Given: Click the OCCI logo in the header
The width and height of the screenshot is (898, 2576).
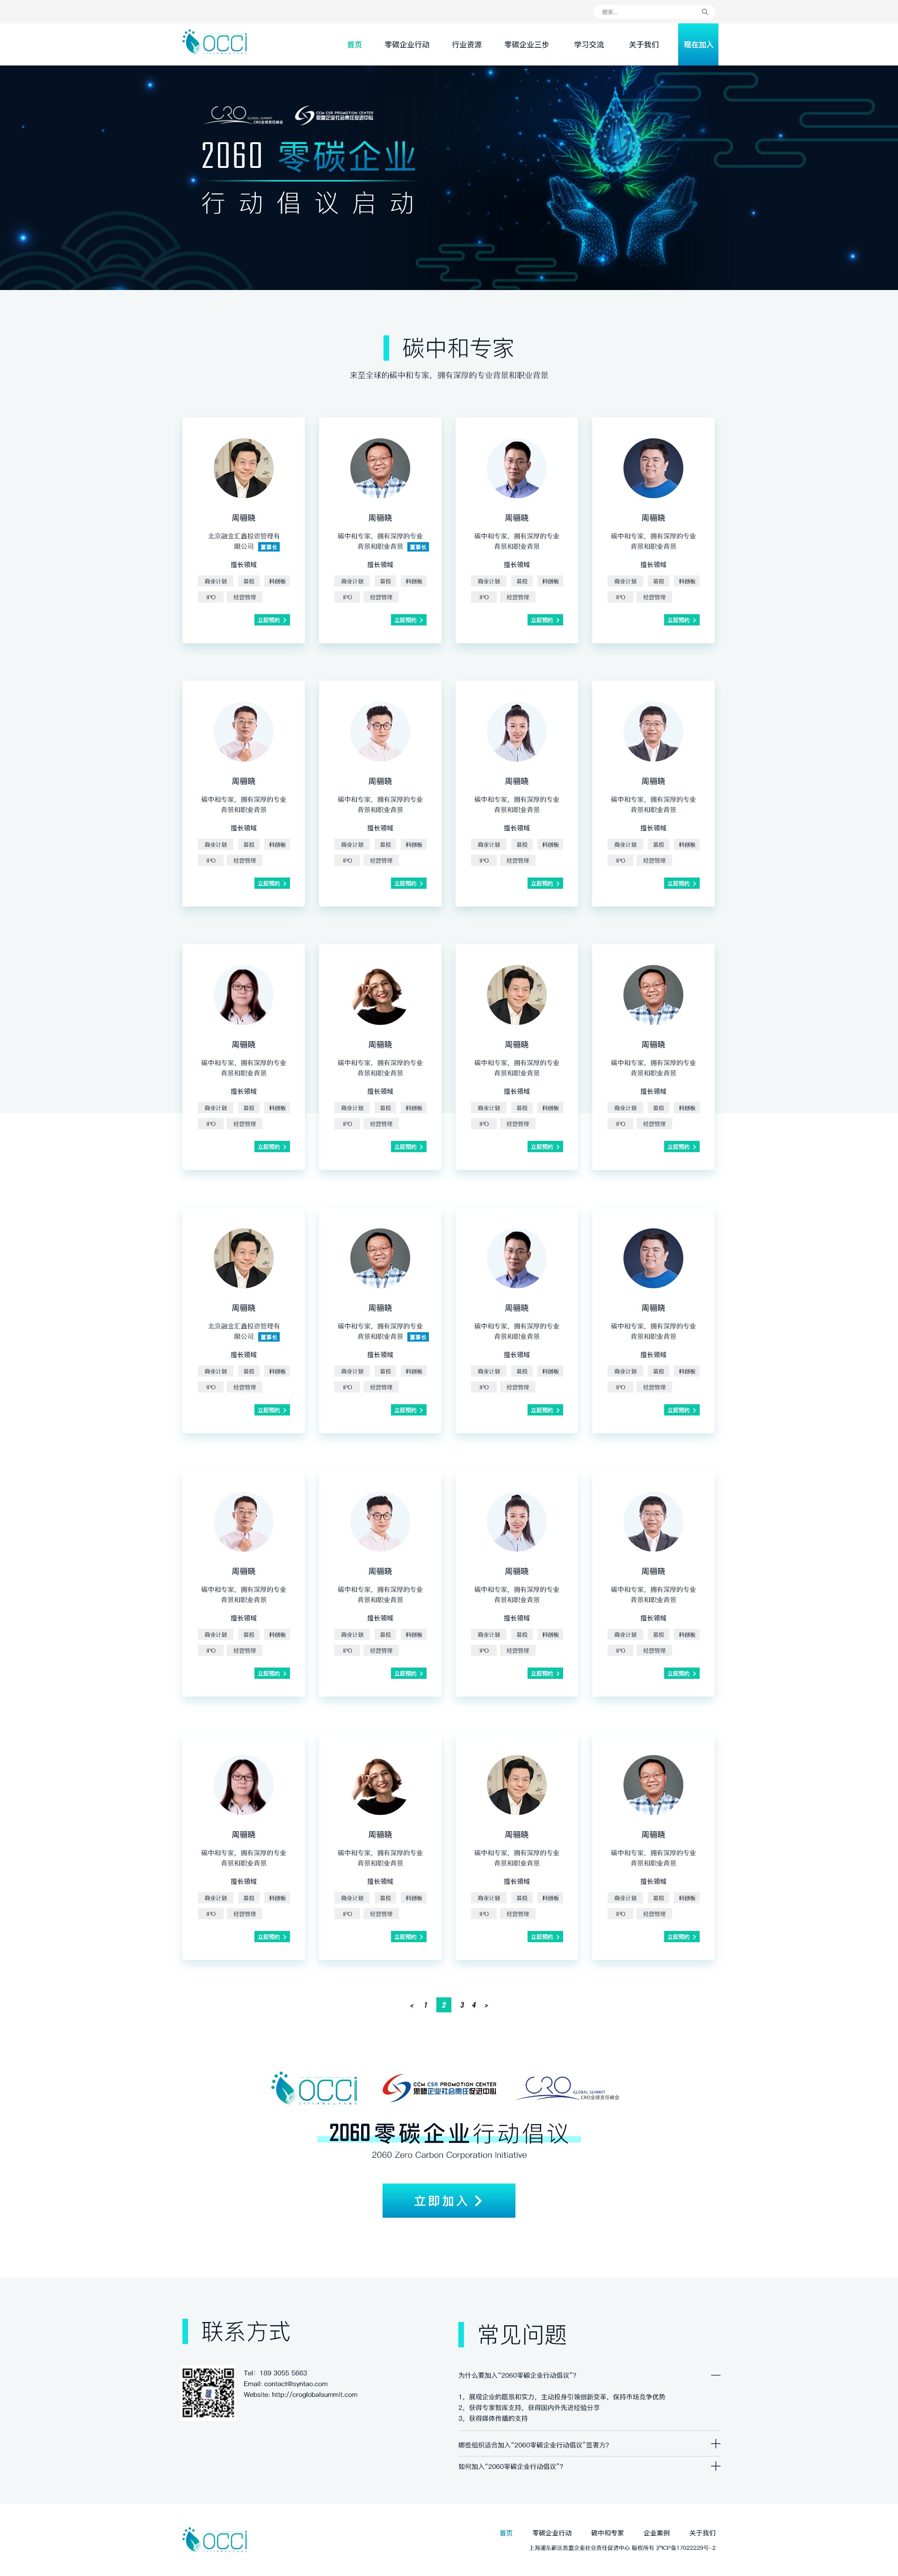Looking at the screenshot, I should point(215,42).
